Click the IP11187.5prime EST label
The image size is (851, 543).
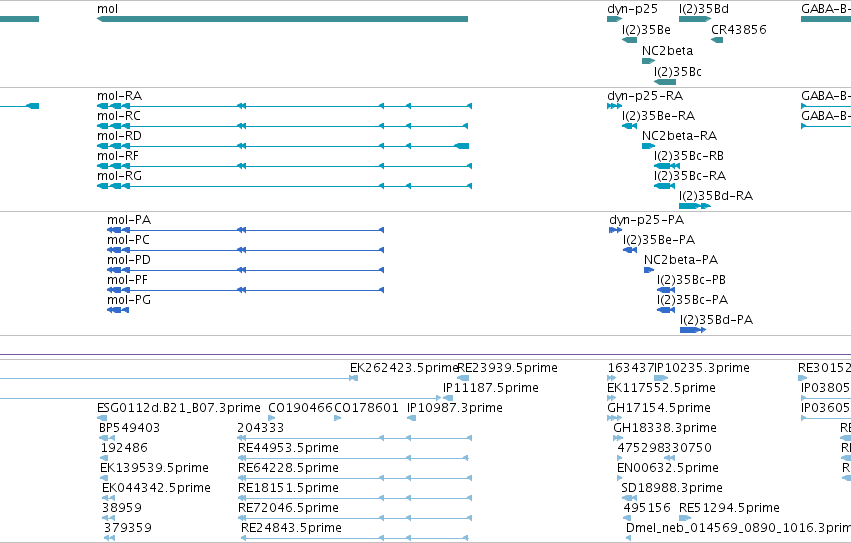(x=491, y=389)
